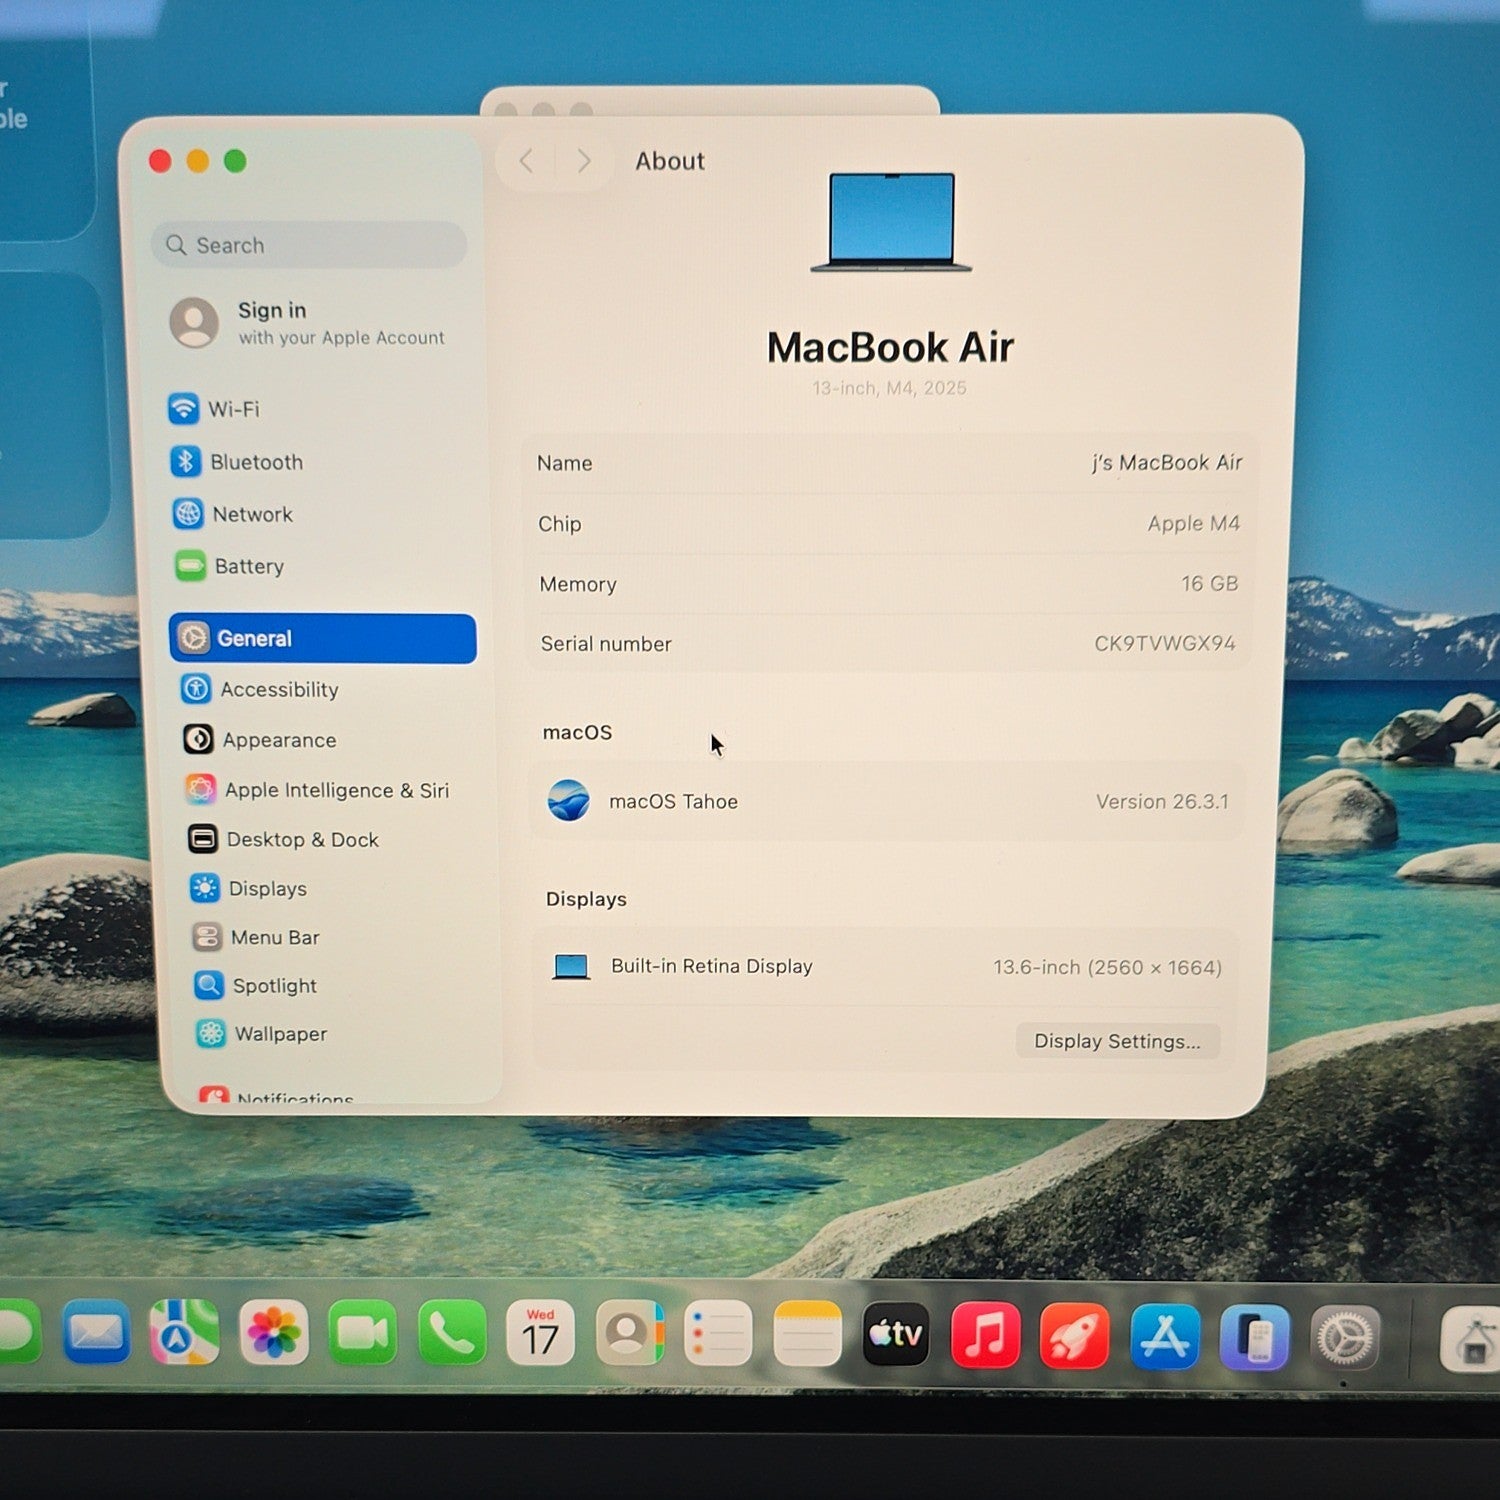Launch the Music app from the Dock
Viewport: 1500px width, 1500px height.
[x=985, y=1334]
